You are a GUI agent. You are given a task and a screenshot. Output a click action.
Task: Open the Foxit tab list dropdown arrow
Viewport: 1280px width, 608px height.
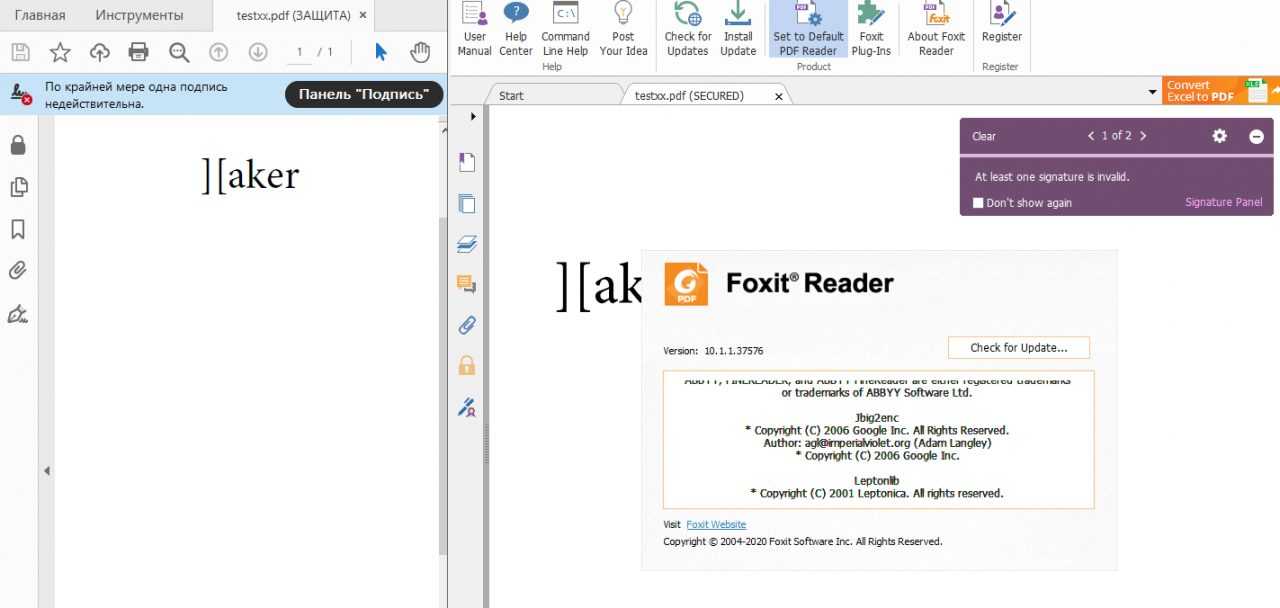click(1153, 93)
